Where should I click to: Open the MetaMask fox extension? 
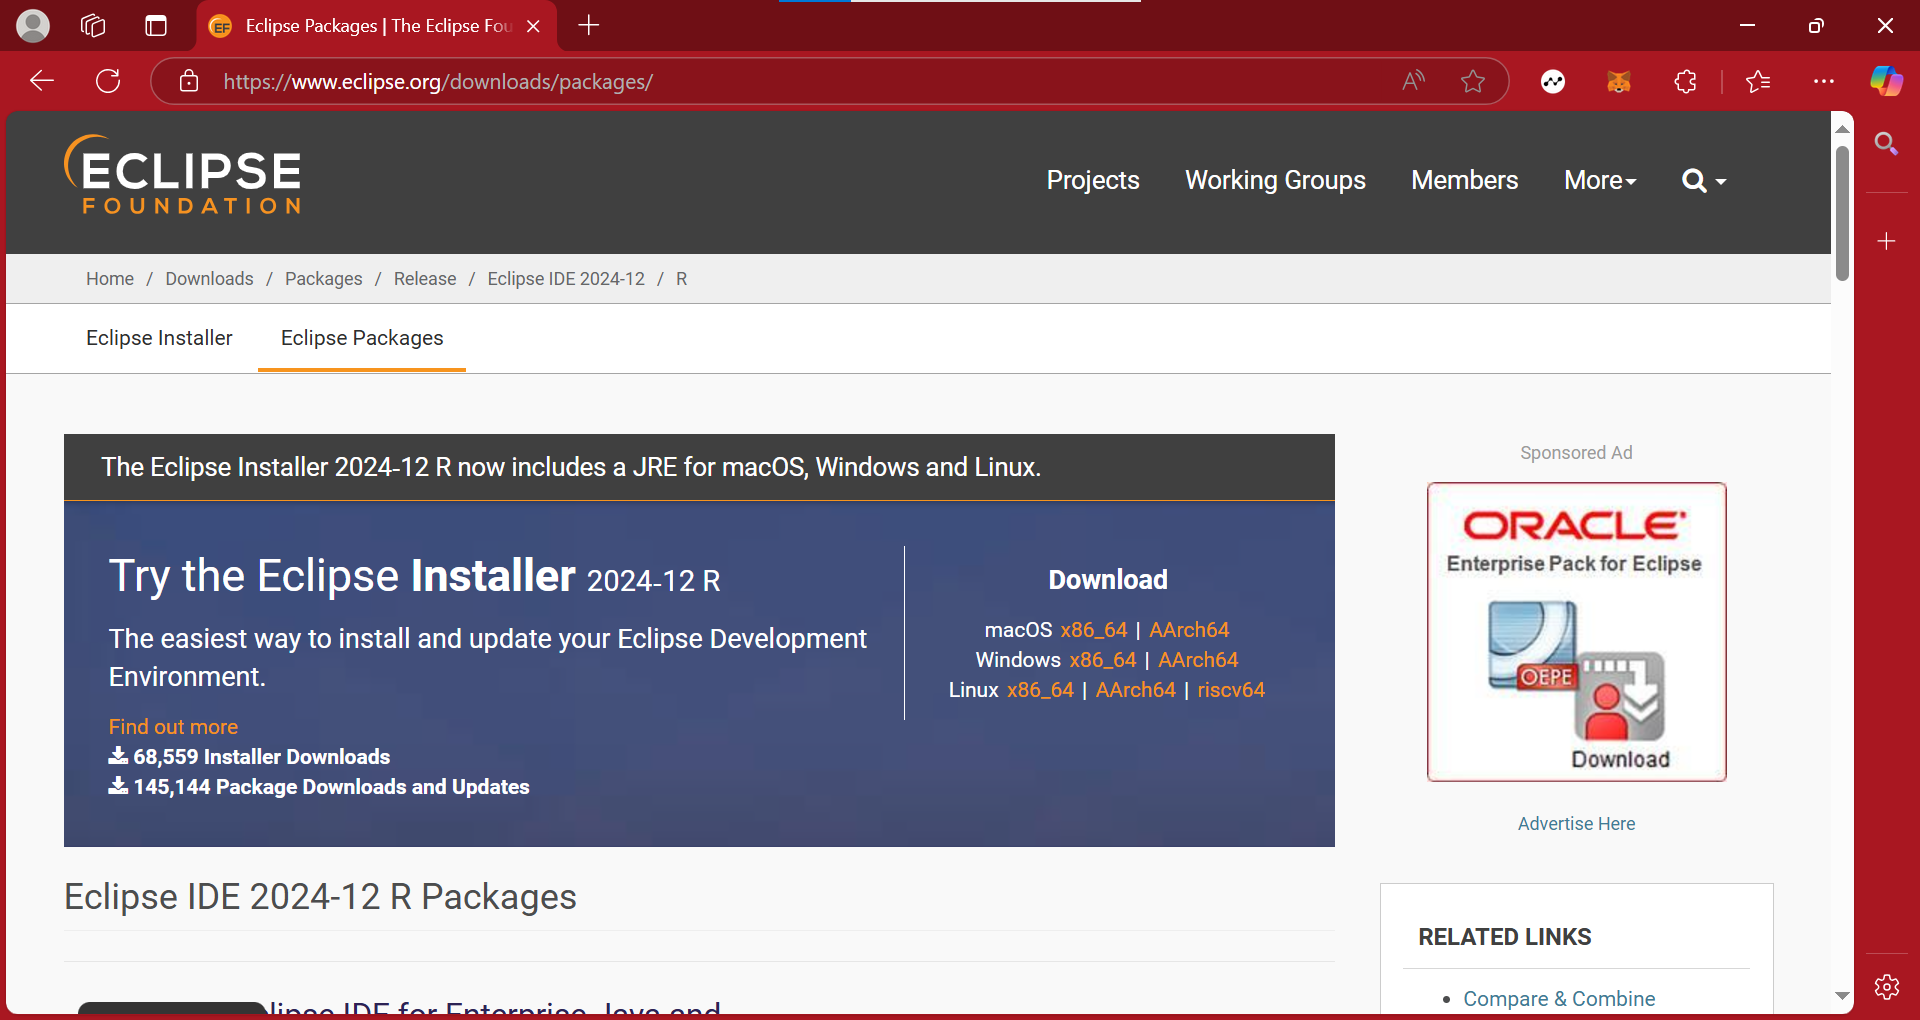click(1619, 82)
